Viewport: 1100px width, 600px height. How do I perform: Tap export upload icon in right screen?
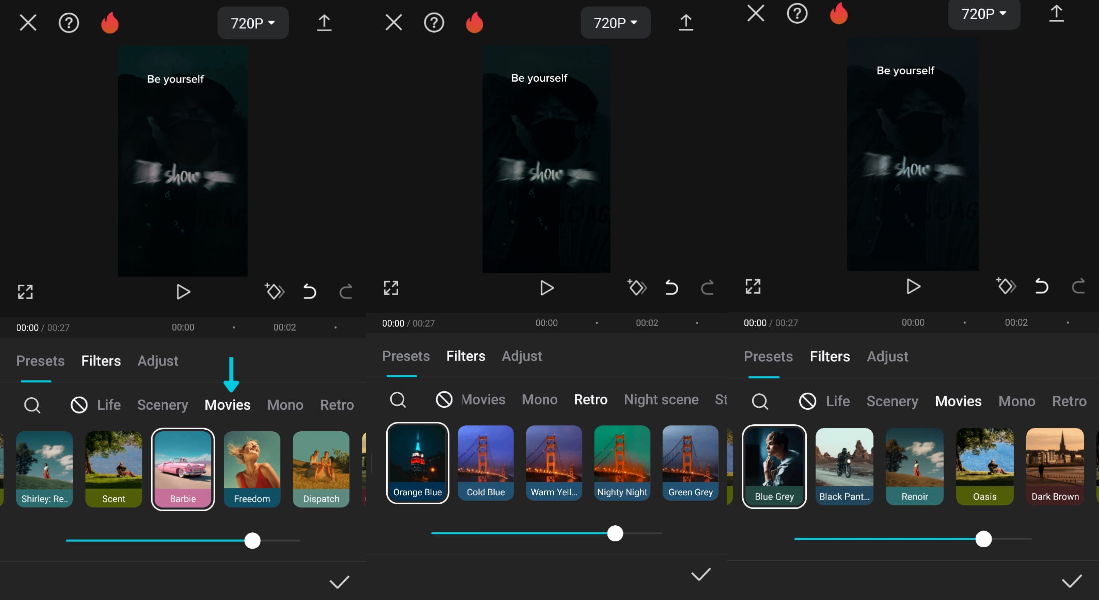coord(1057,13)
